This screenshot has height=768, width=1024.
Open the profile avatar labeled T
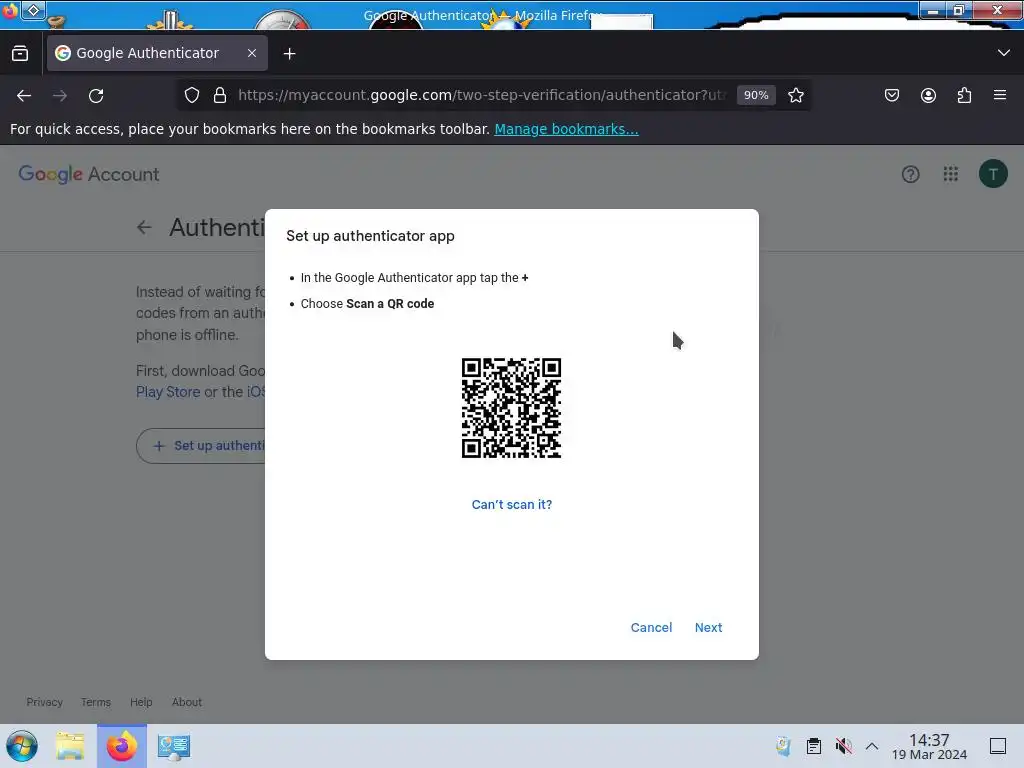click(993, 174)
